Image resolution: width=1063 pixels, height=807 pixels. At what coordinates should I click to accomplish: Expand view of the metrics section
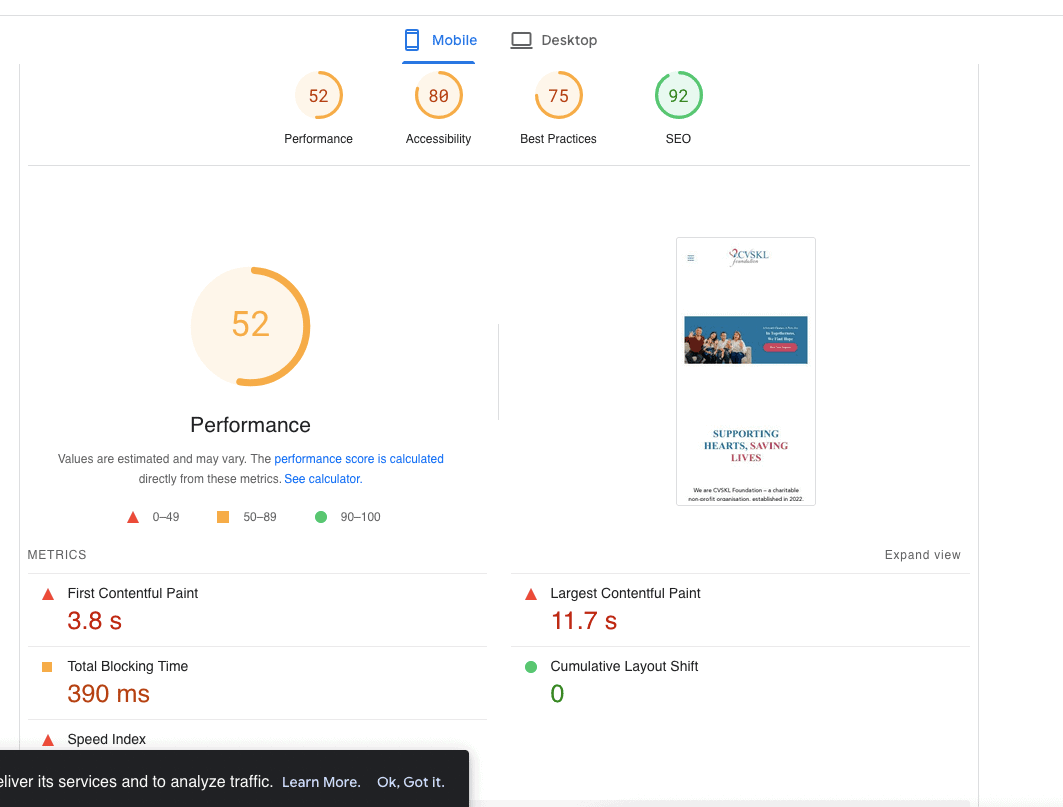(922, 555)
